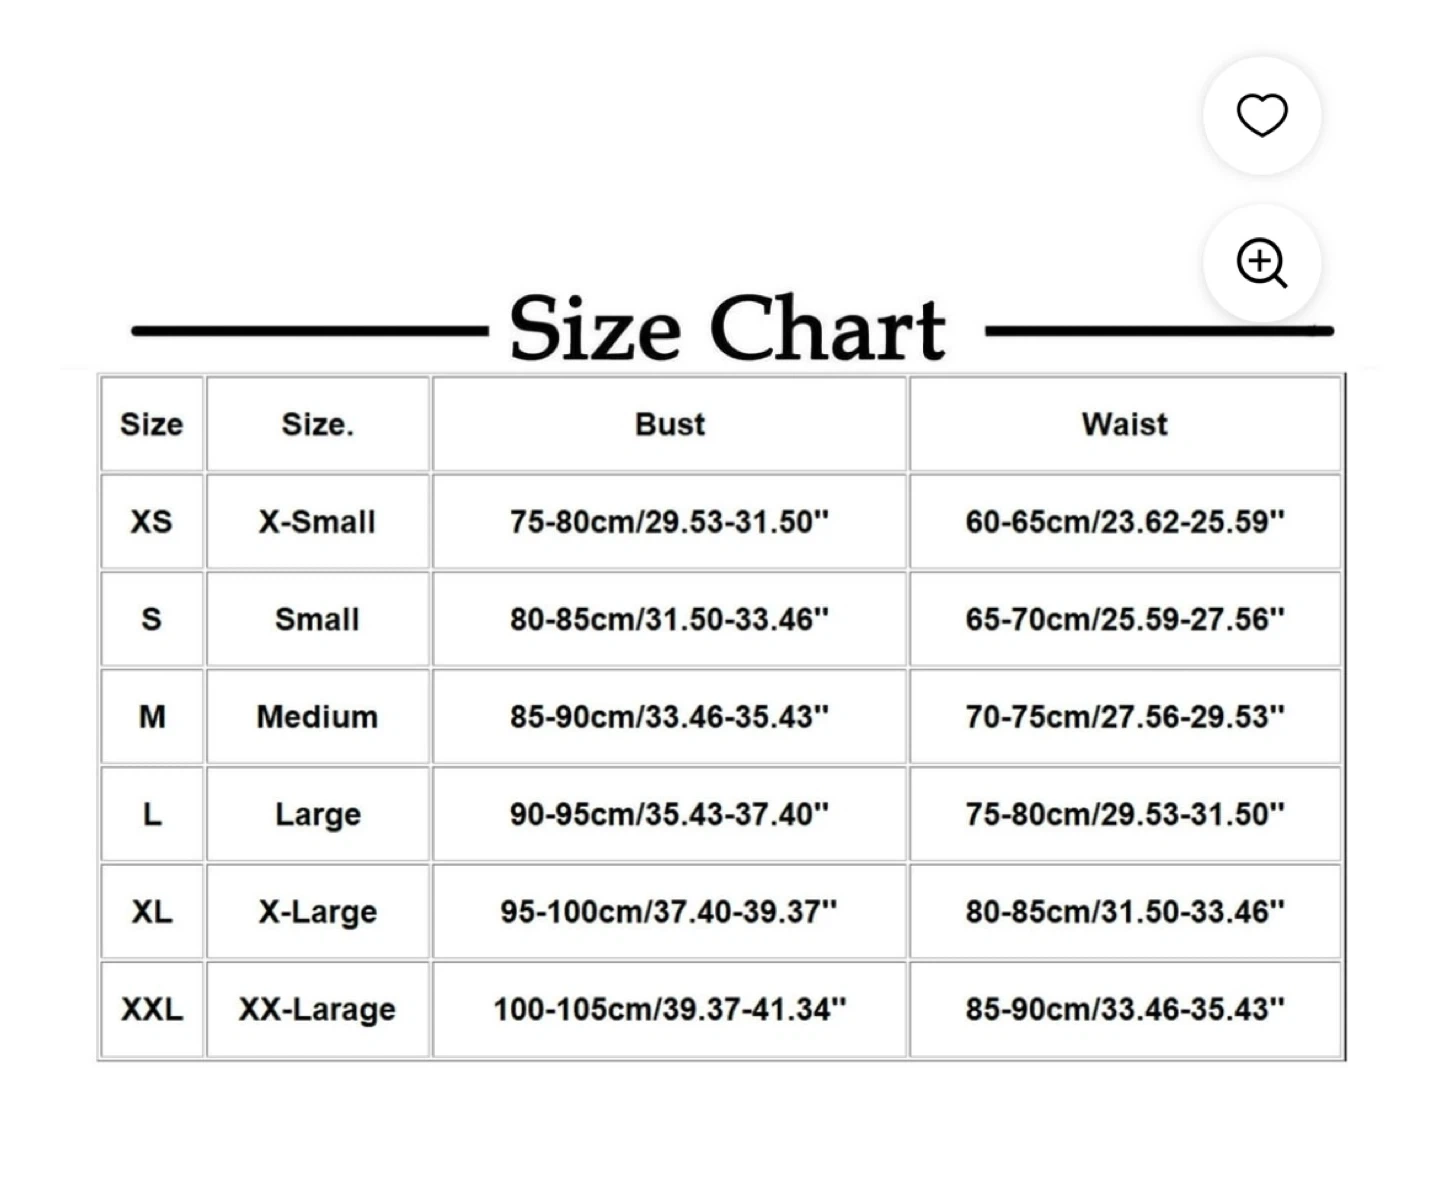Click the X-Small size name cell

coord(317,521)
